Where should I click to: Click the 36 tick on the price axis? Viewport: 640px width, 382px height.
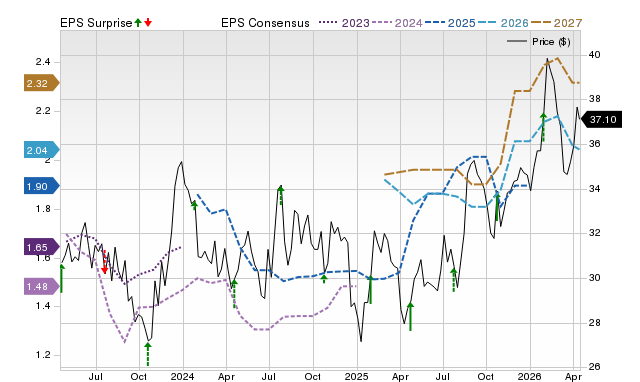594,144
